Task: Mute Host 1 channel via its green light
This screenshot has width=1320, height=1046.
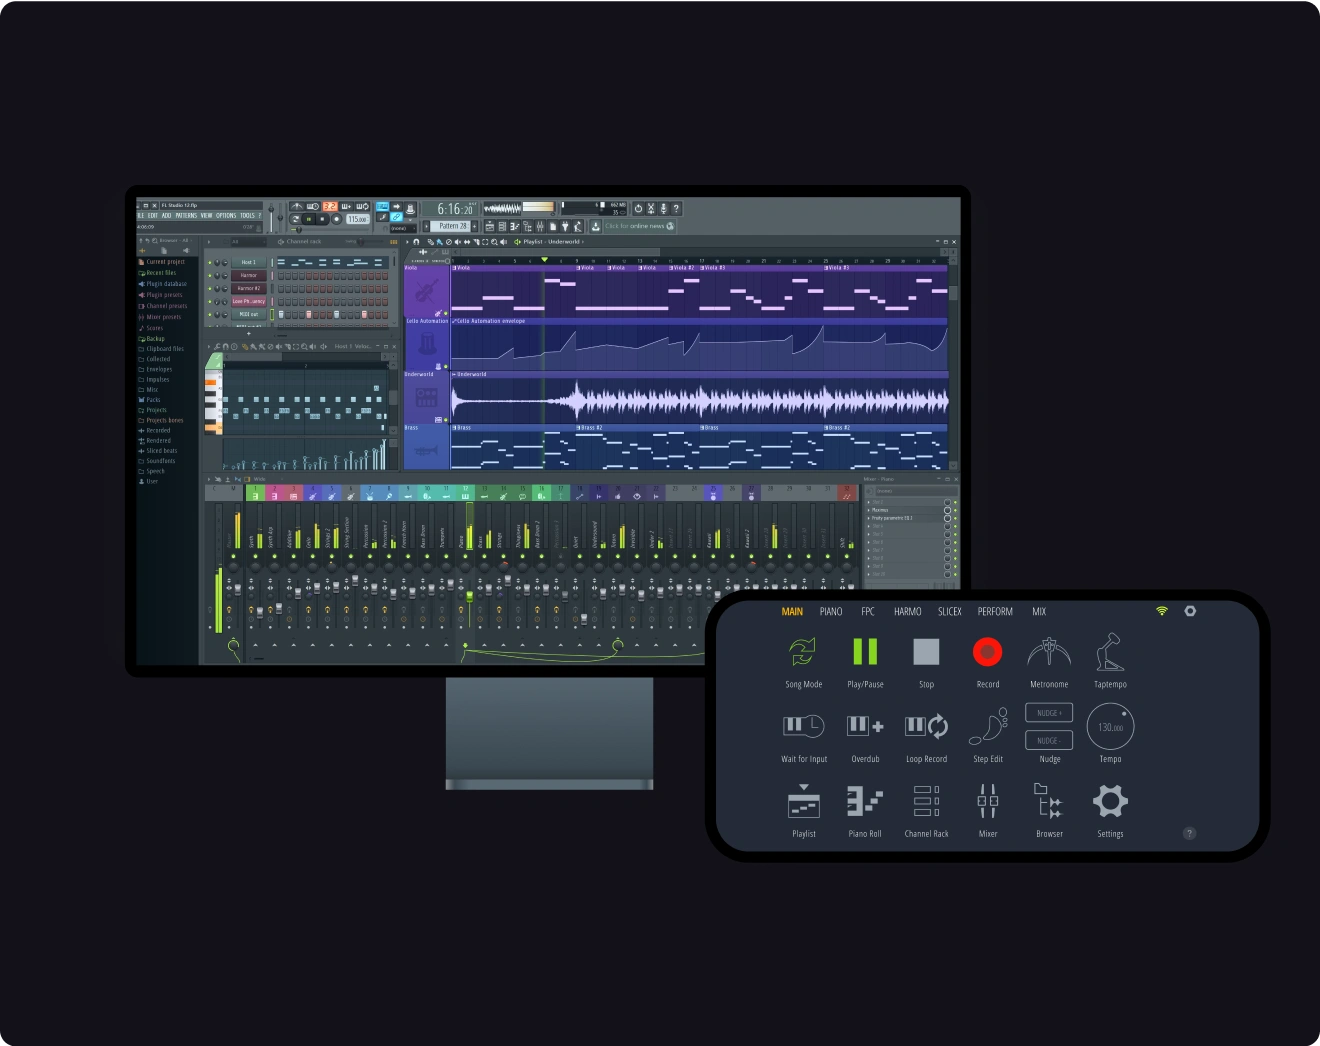Action: (210, 262)
